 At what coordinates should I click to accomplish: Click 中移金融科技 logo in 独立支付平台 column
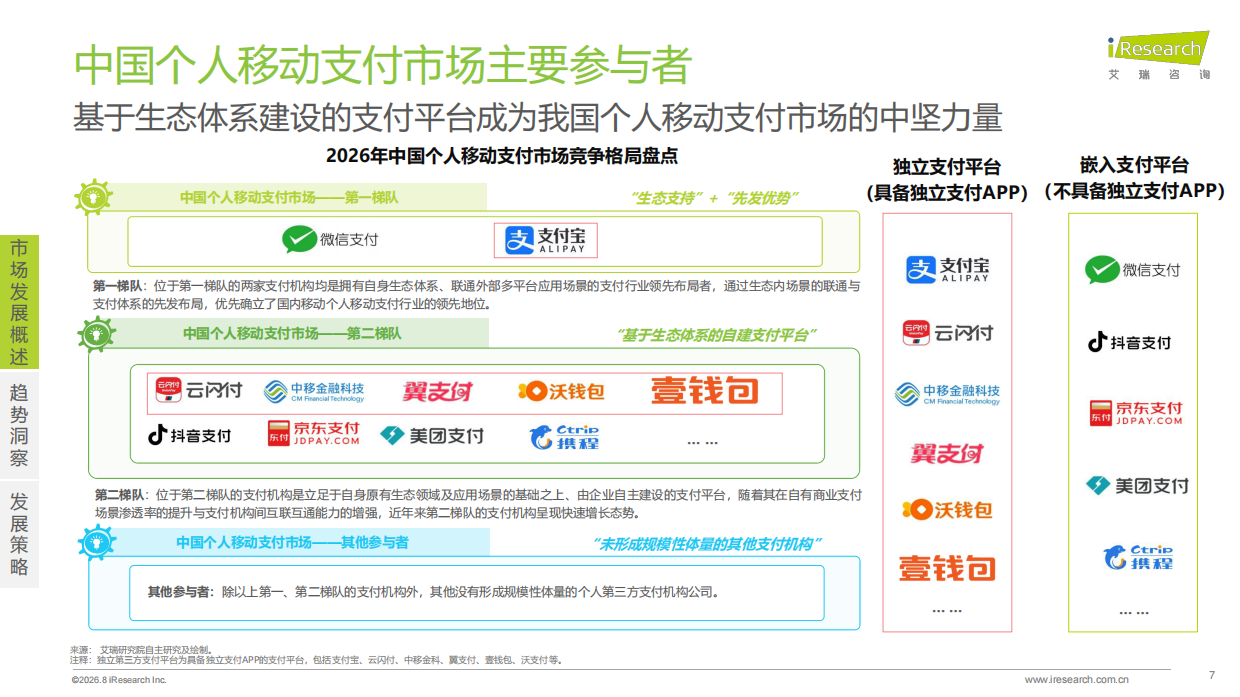coord(947,394)
